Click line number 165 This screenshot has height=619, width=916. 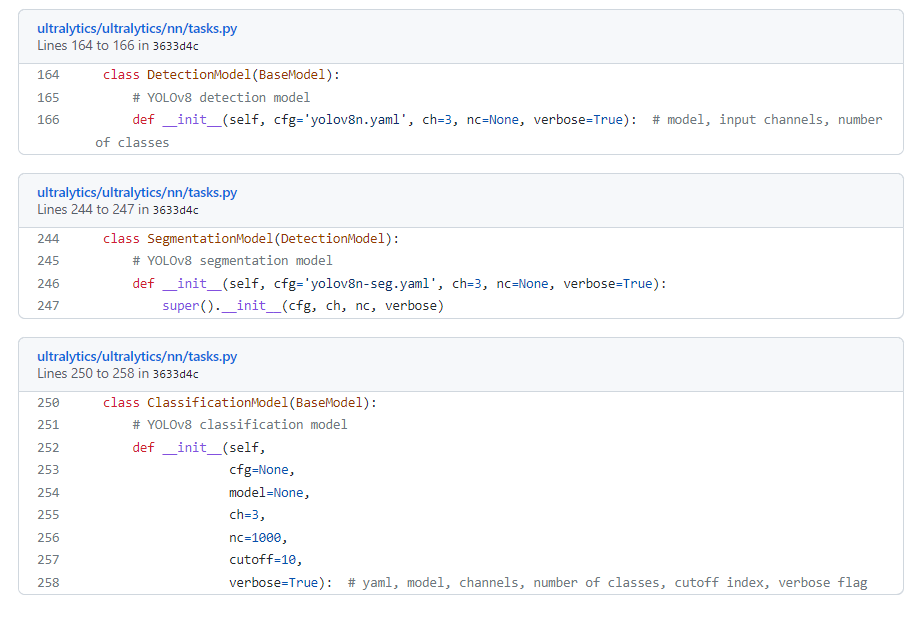(48, 98)
